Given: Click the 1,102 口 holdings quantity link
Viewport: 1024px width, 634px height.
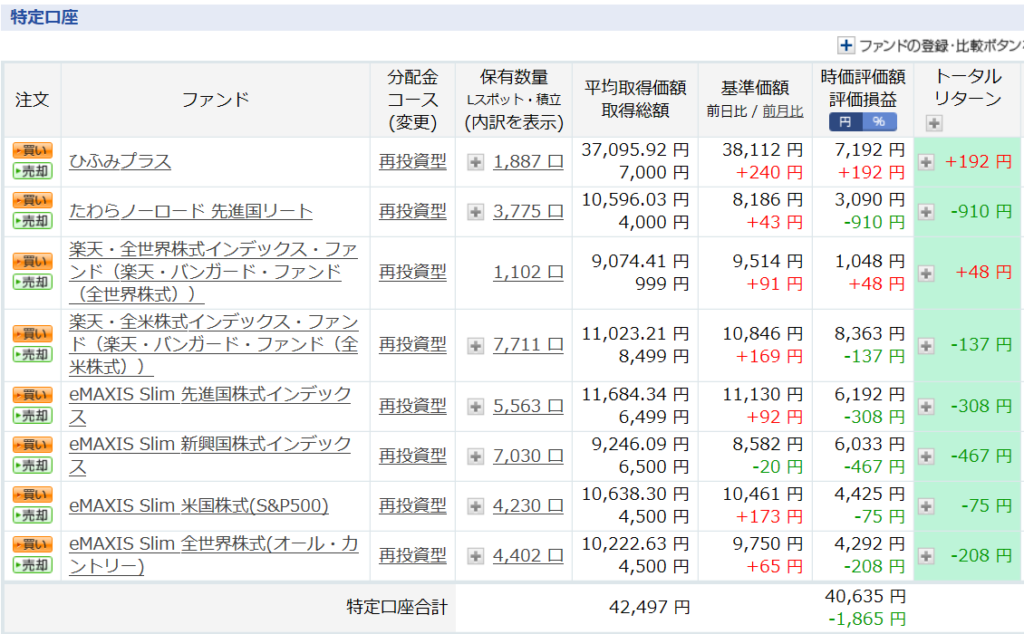Looking at the screenshot, I should [528, 272].
